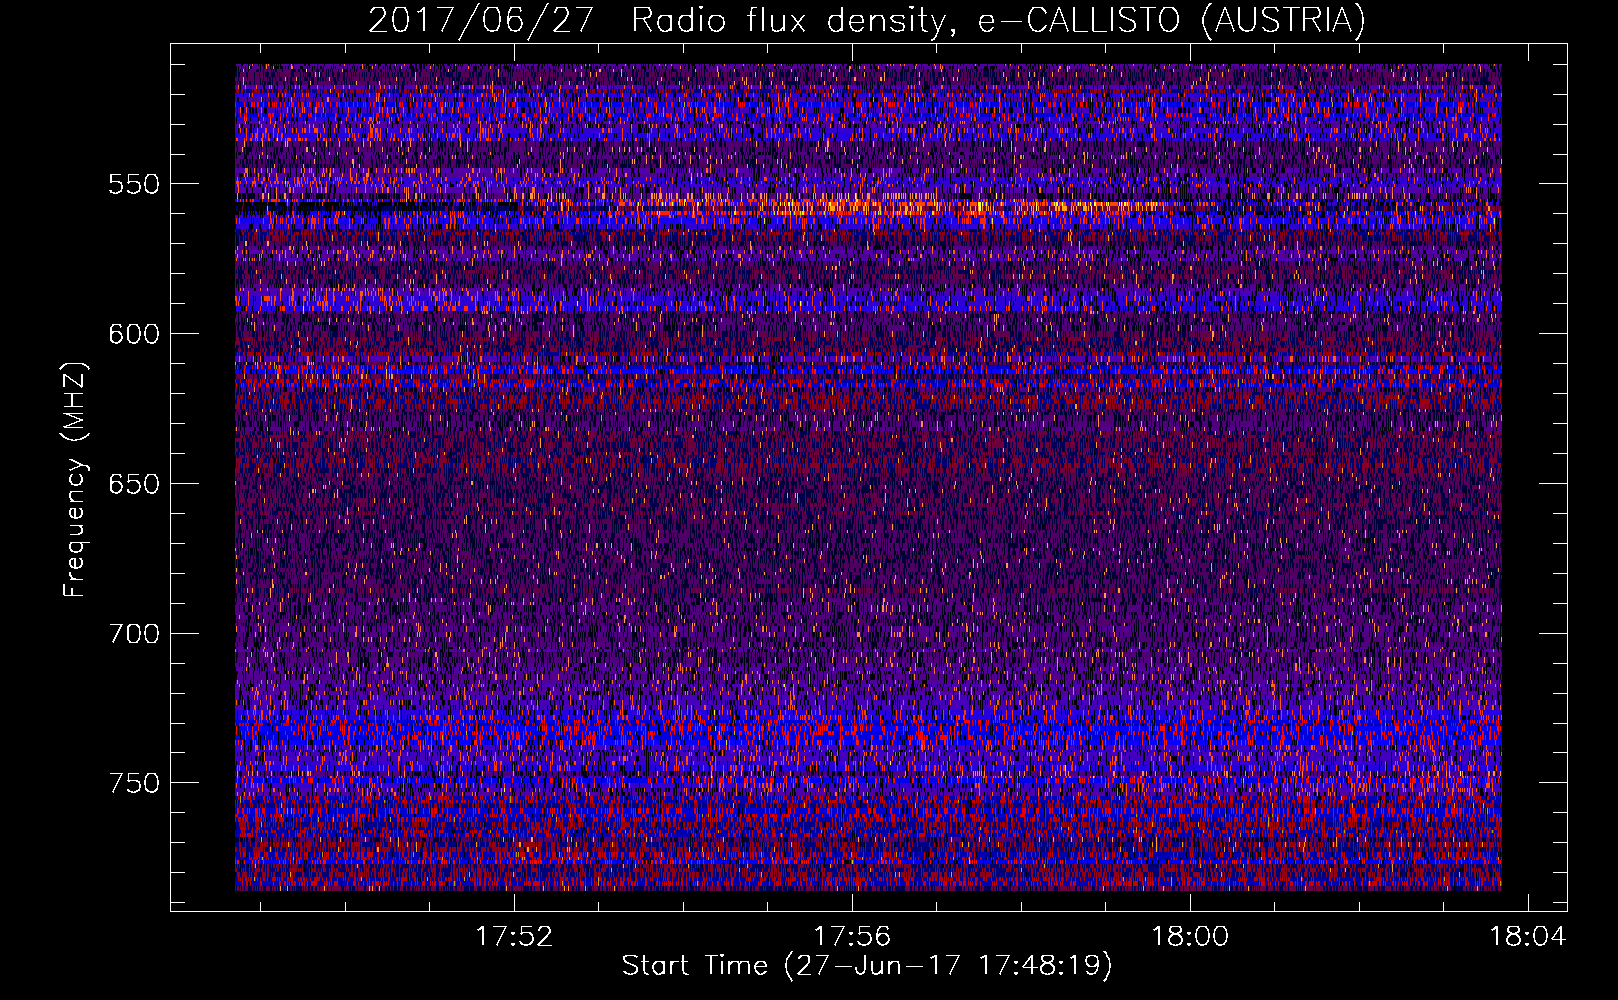The image size is (1618, 1000).
Task: Click the plot title with the 2017/06/27 date
Action: pos(867,20)
